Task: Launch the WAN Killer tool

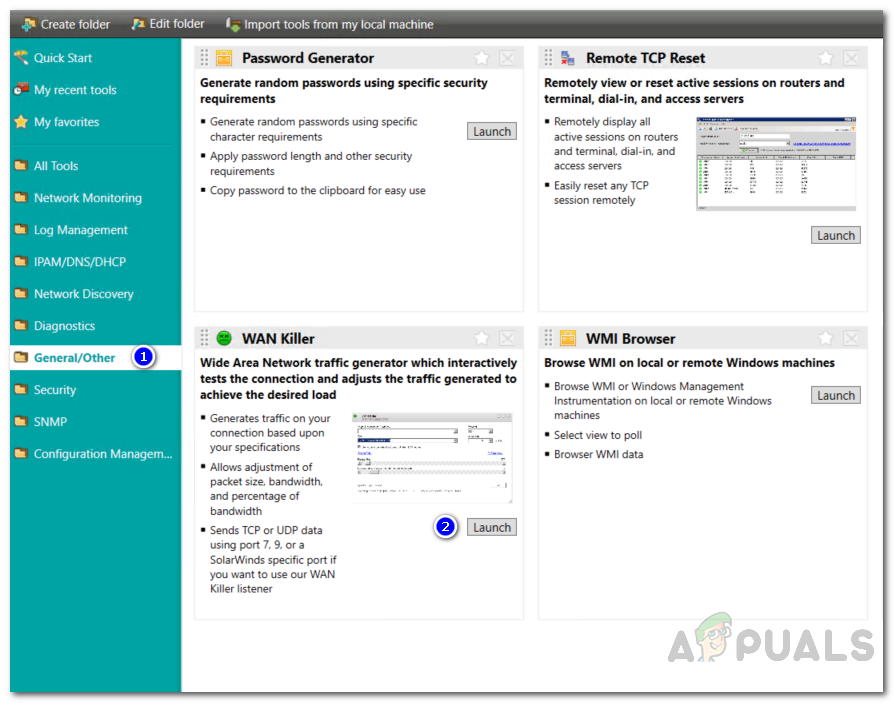Action: [491, 527]
